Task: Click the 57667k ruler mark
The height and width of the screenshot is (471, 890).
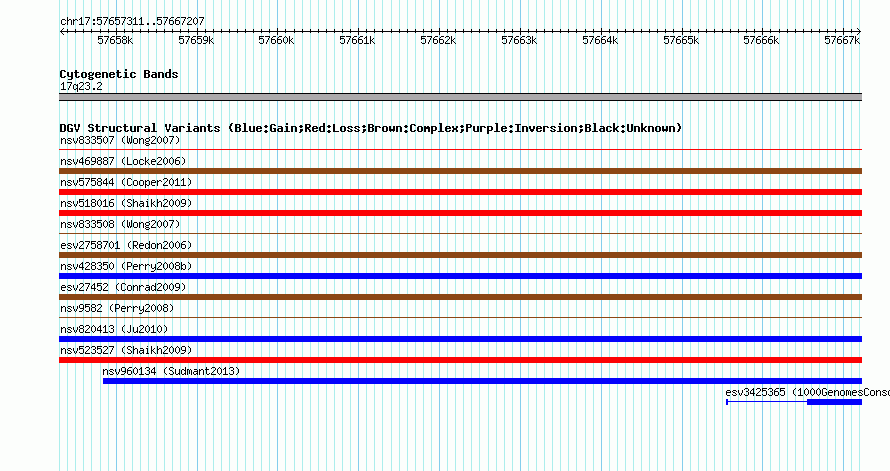Action: click(842, 40)
